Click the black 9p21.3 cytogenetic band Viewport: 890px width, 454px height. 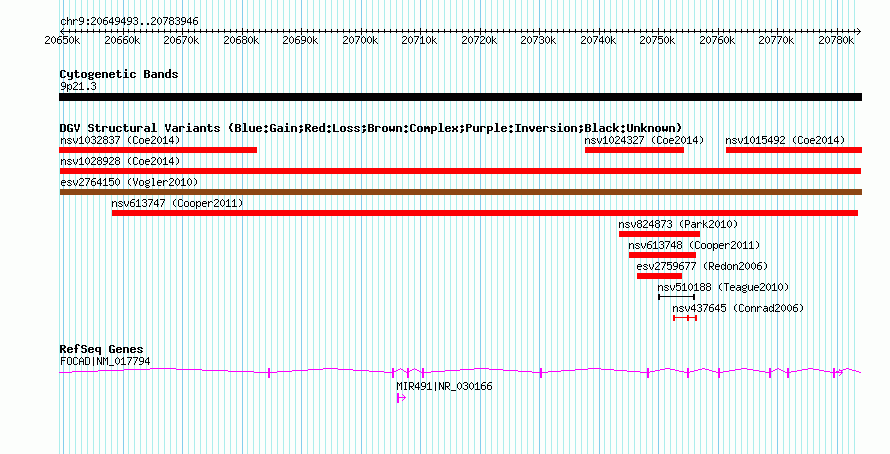point(460,97)
